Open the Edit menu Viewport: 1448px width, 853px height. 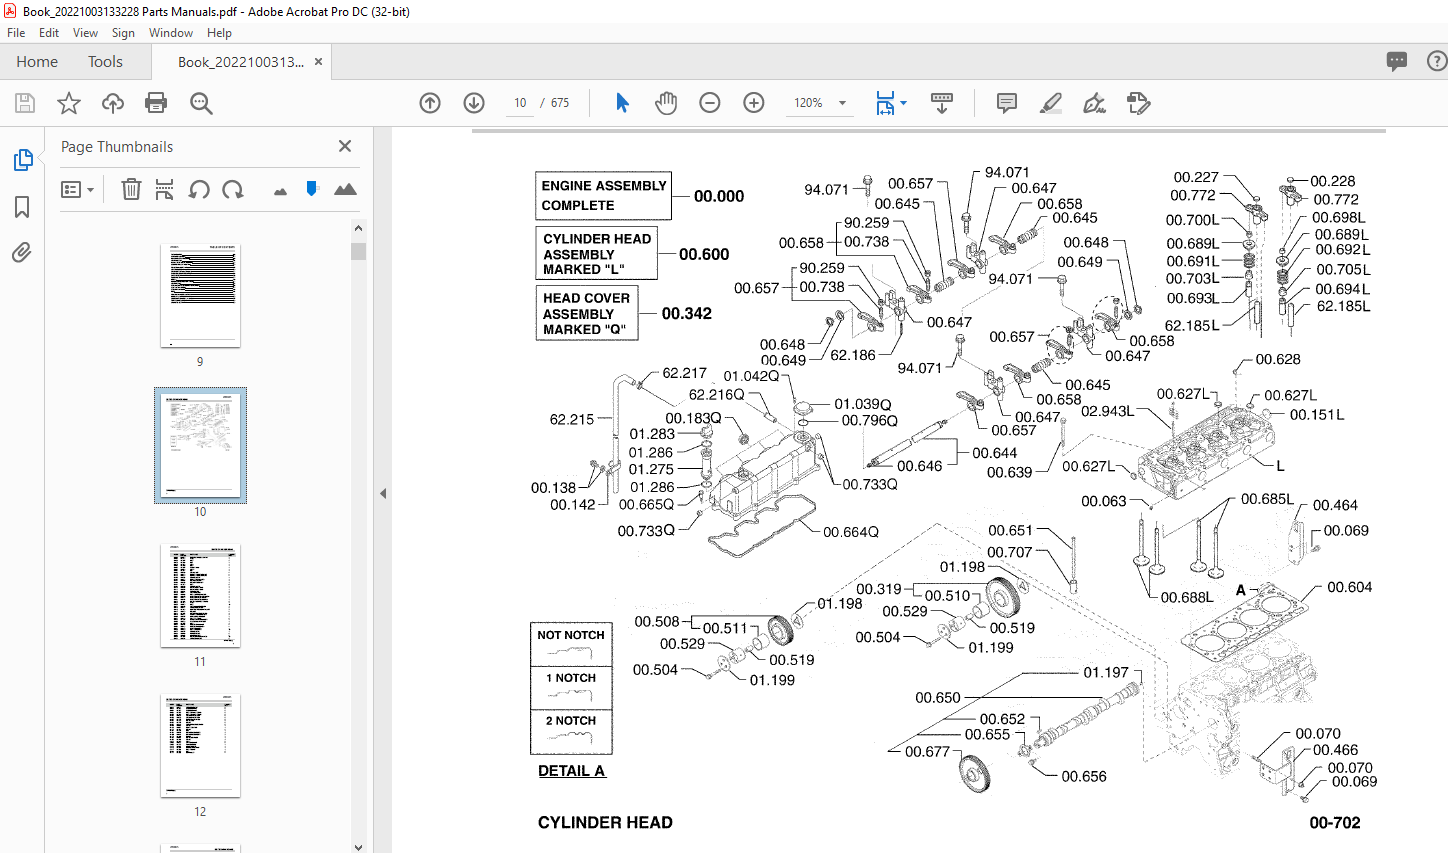click(x=49, y=33)
